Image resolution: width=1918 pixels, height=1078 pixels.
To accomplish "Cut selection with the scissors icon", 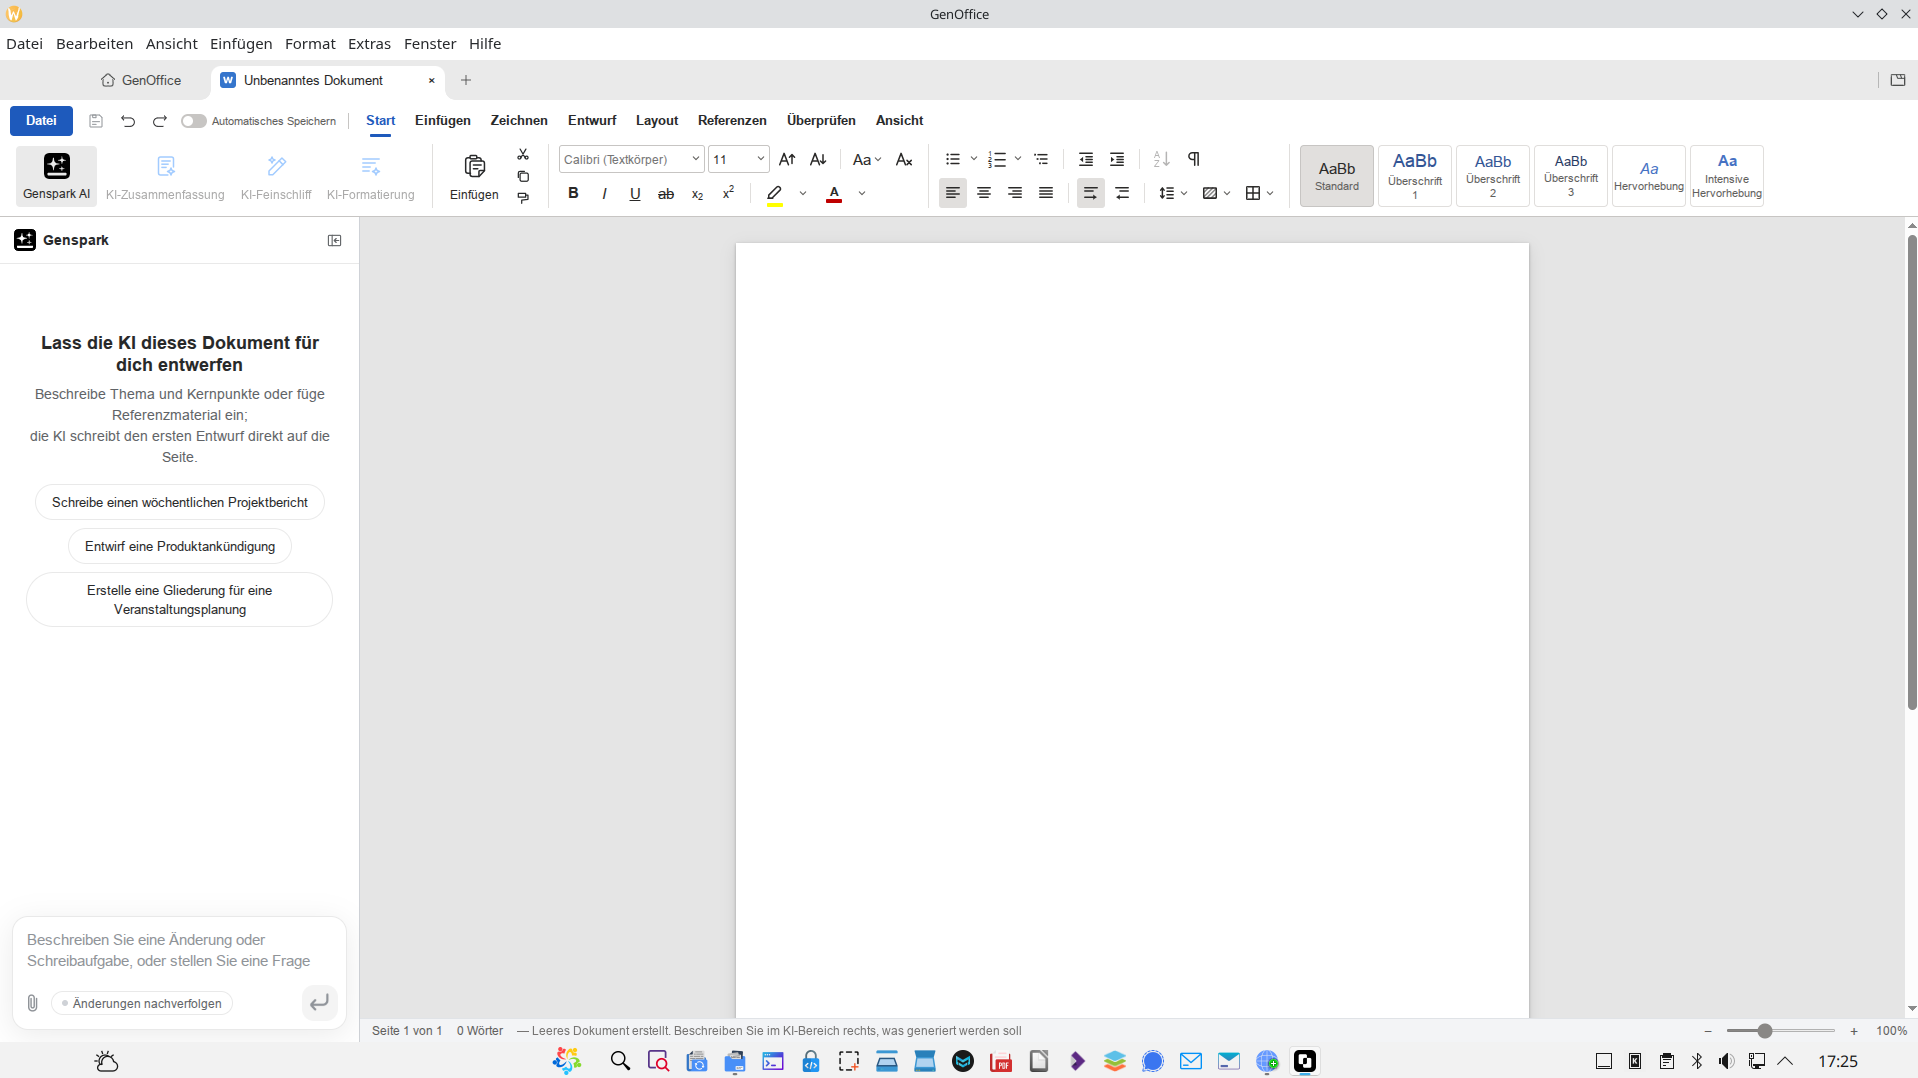I will (523, 155).
